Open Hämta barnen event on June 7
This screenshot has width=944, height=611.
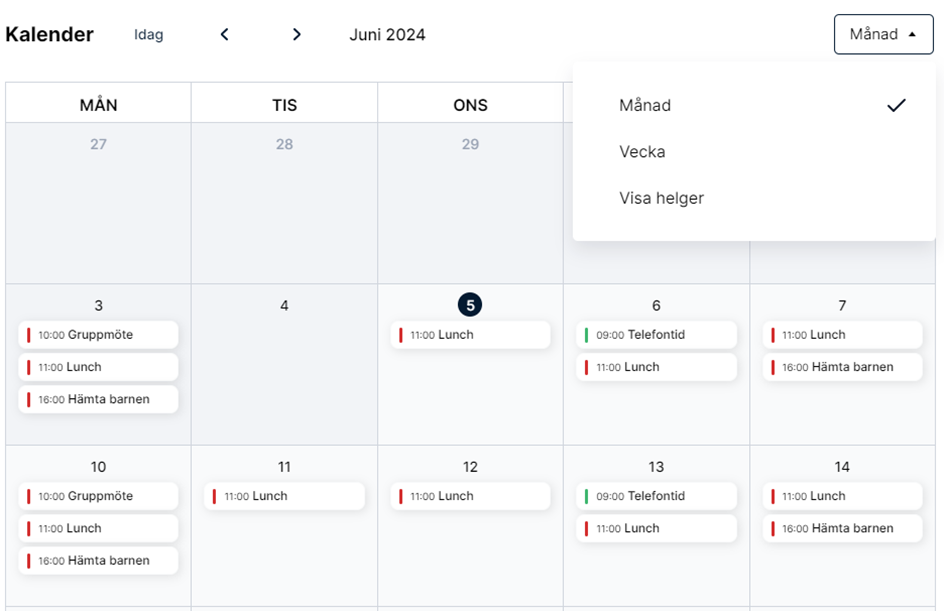coord(842,367)
